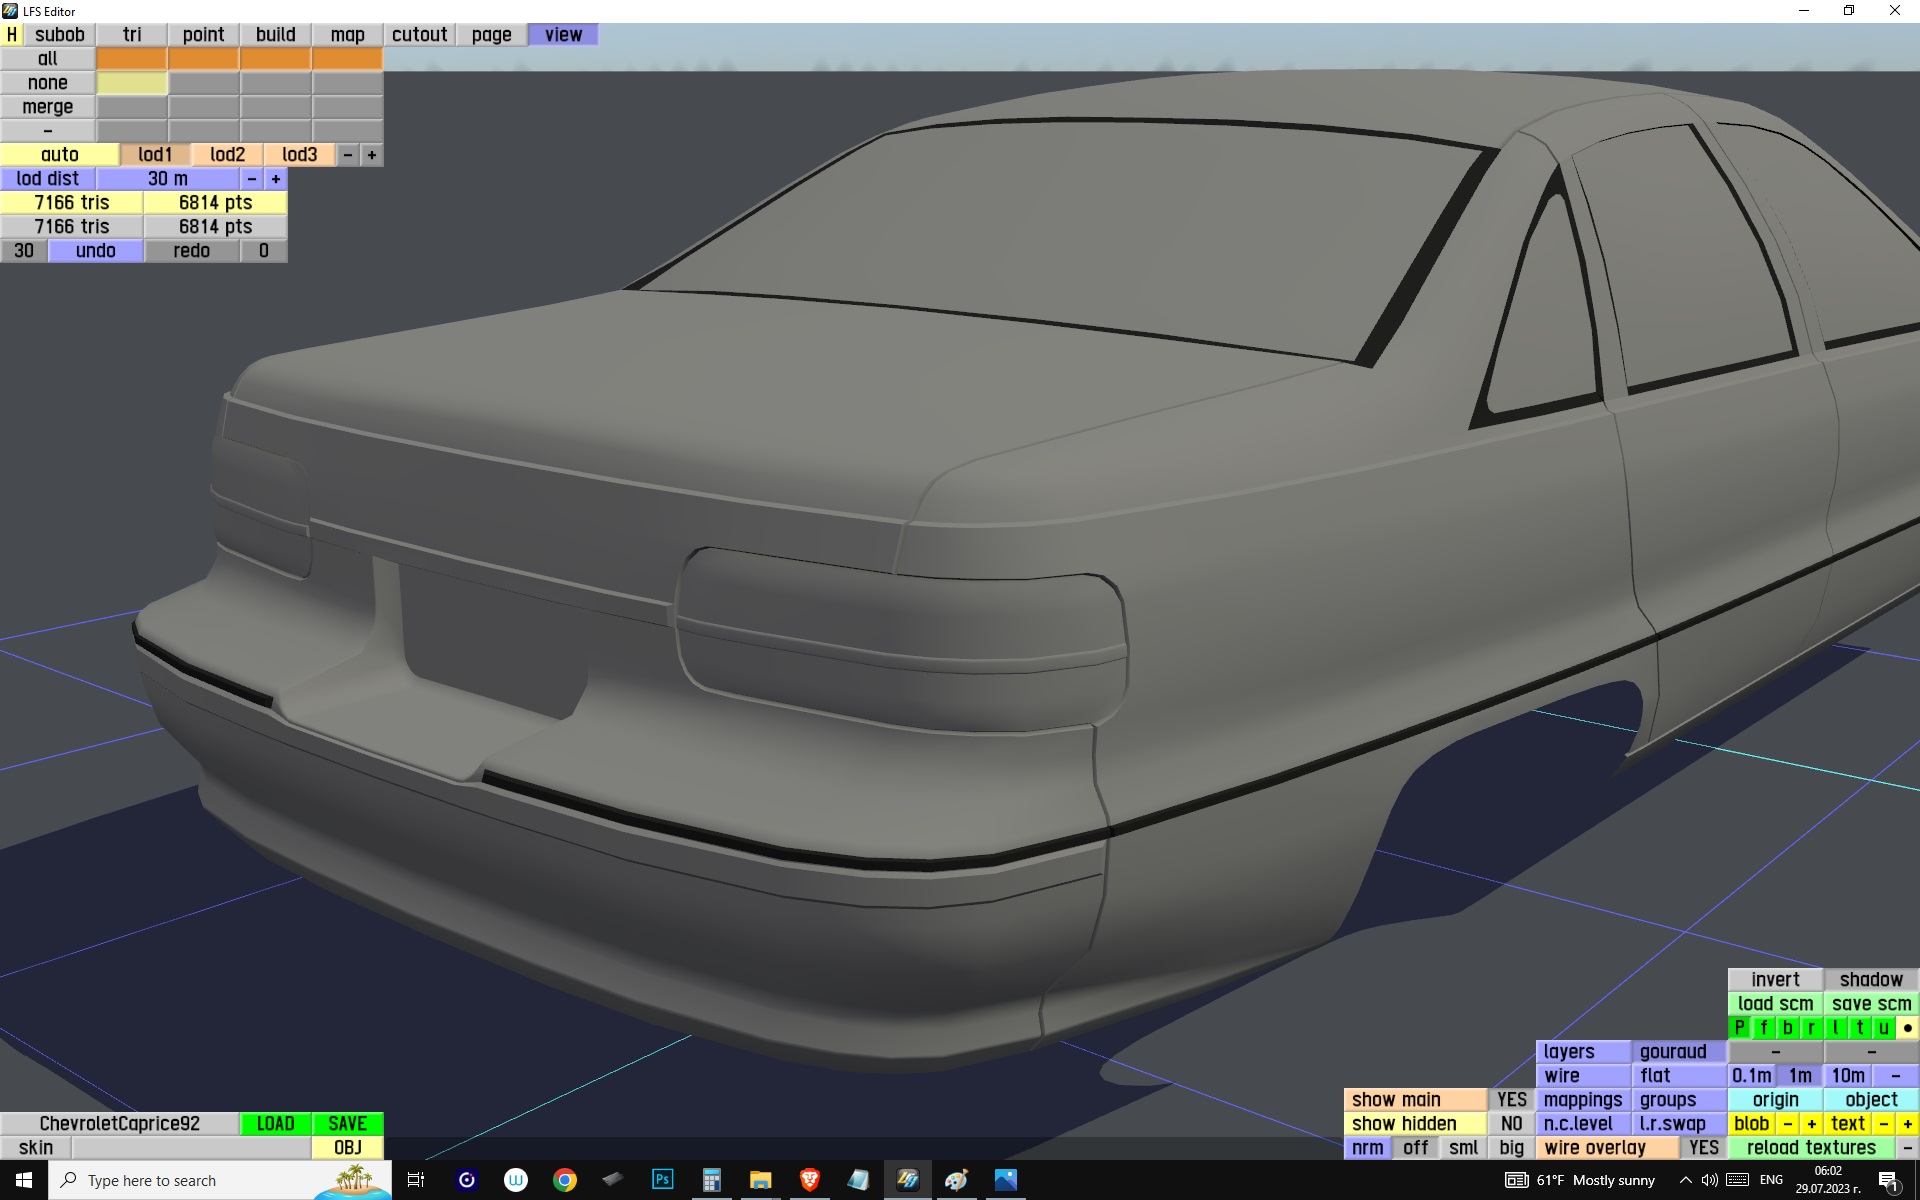Click the reload textures button

[x=1811, y=1147]
